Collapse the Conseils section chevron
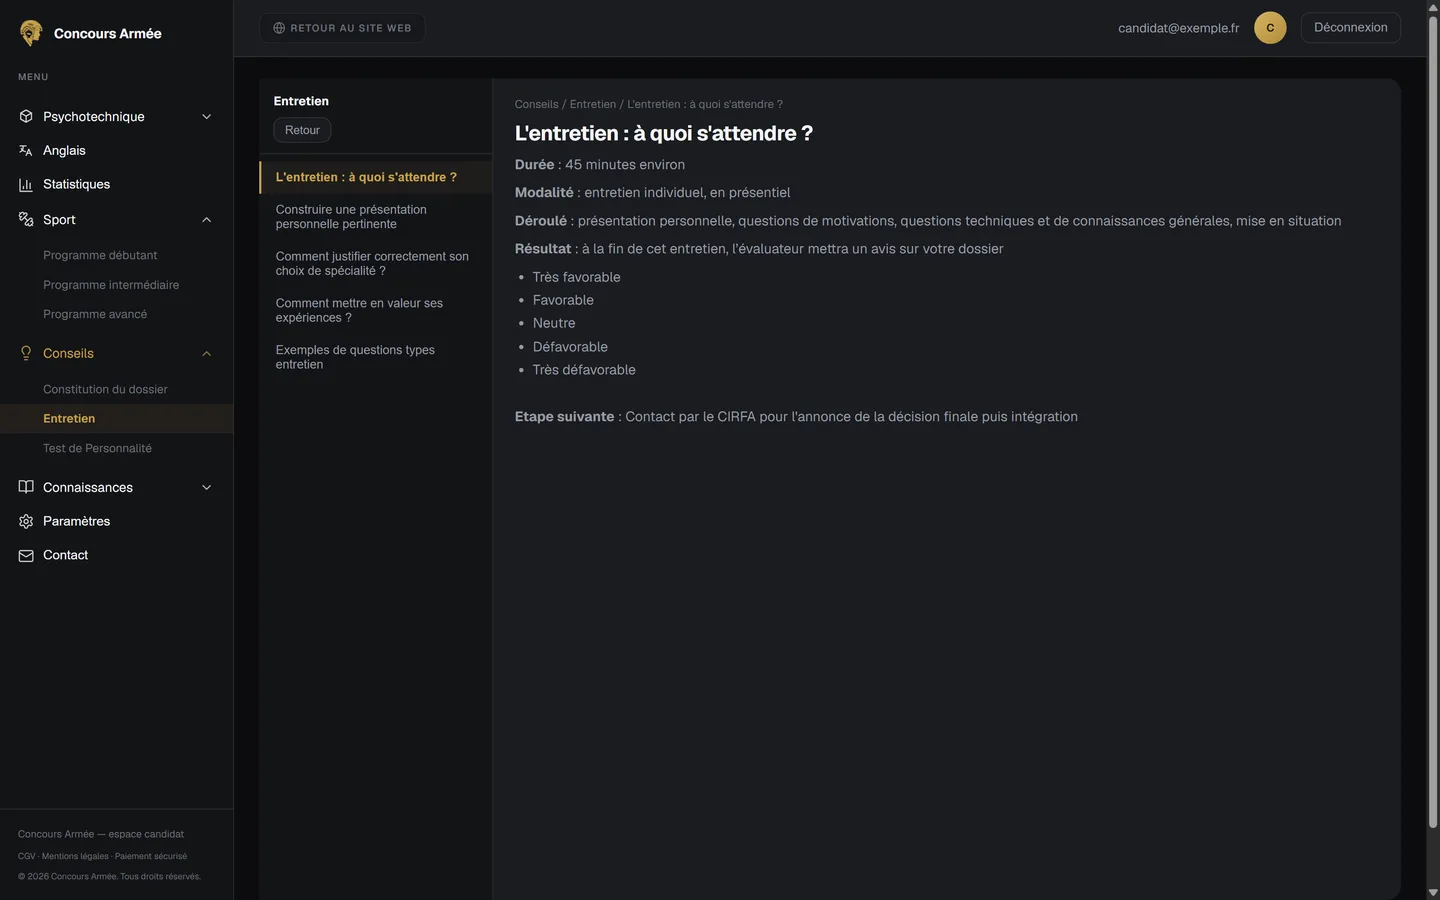 coord(207,354)
